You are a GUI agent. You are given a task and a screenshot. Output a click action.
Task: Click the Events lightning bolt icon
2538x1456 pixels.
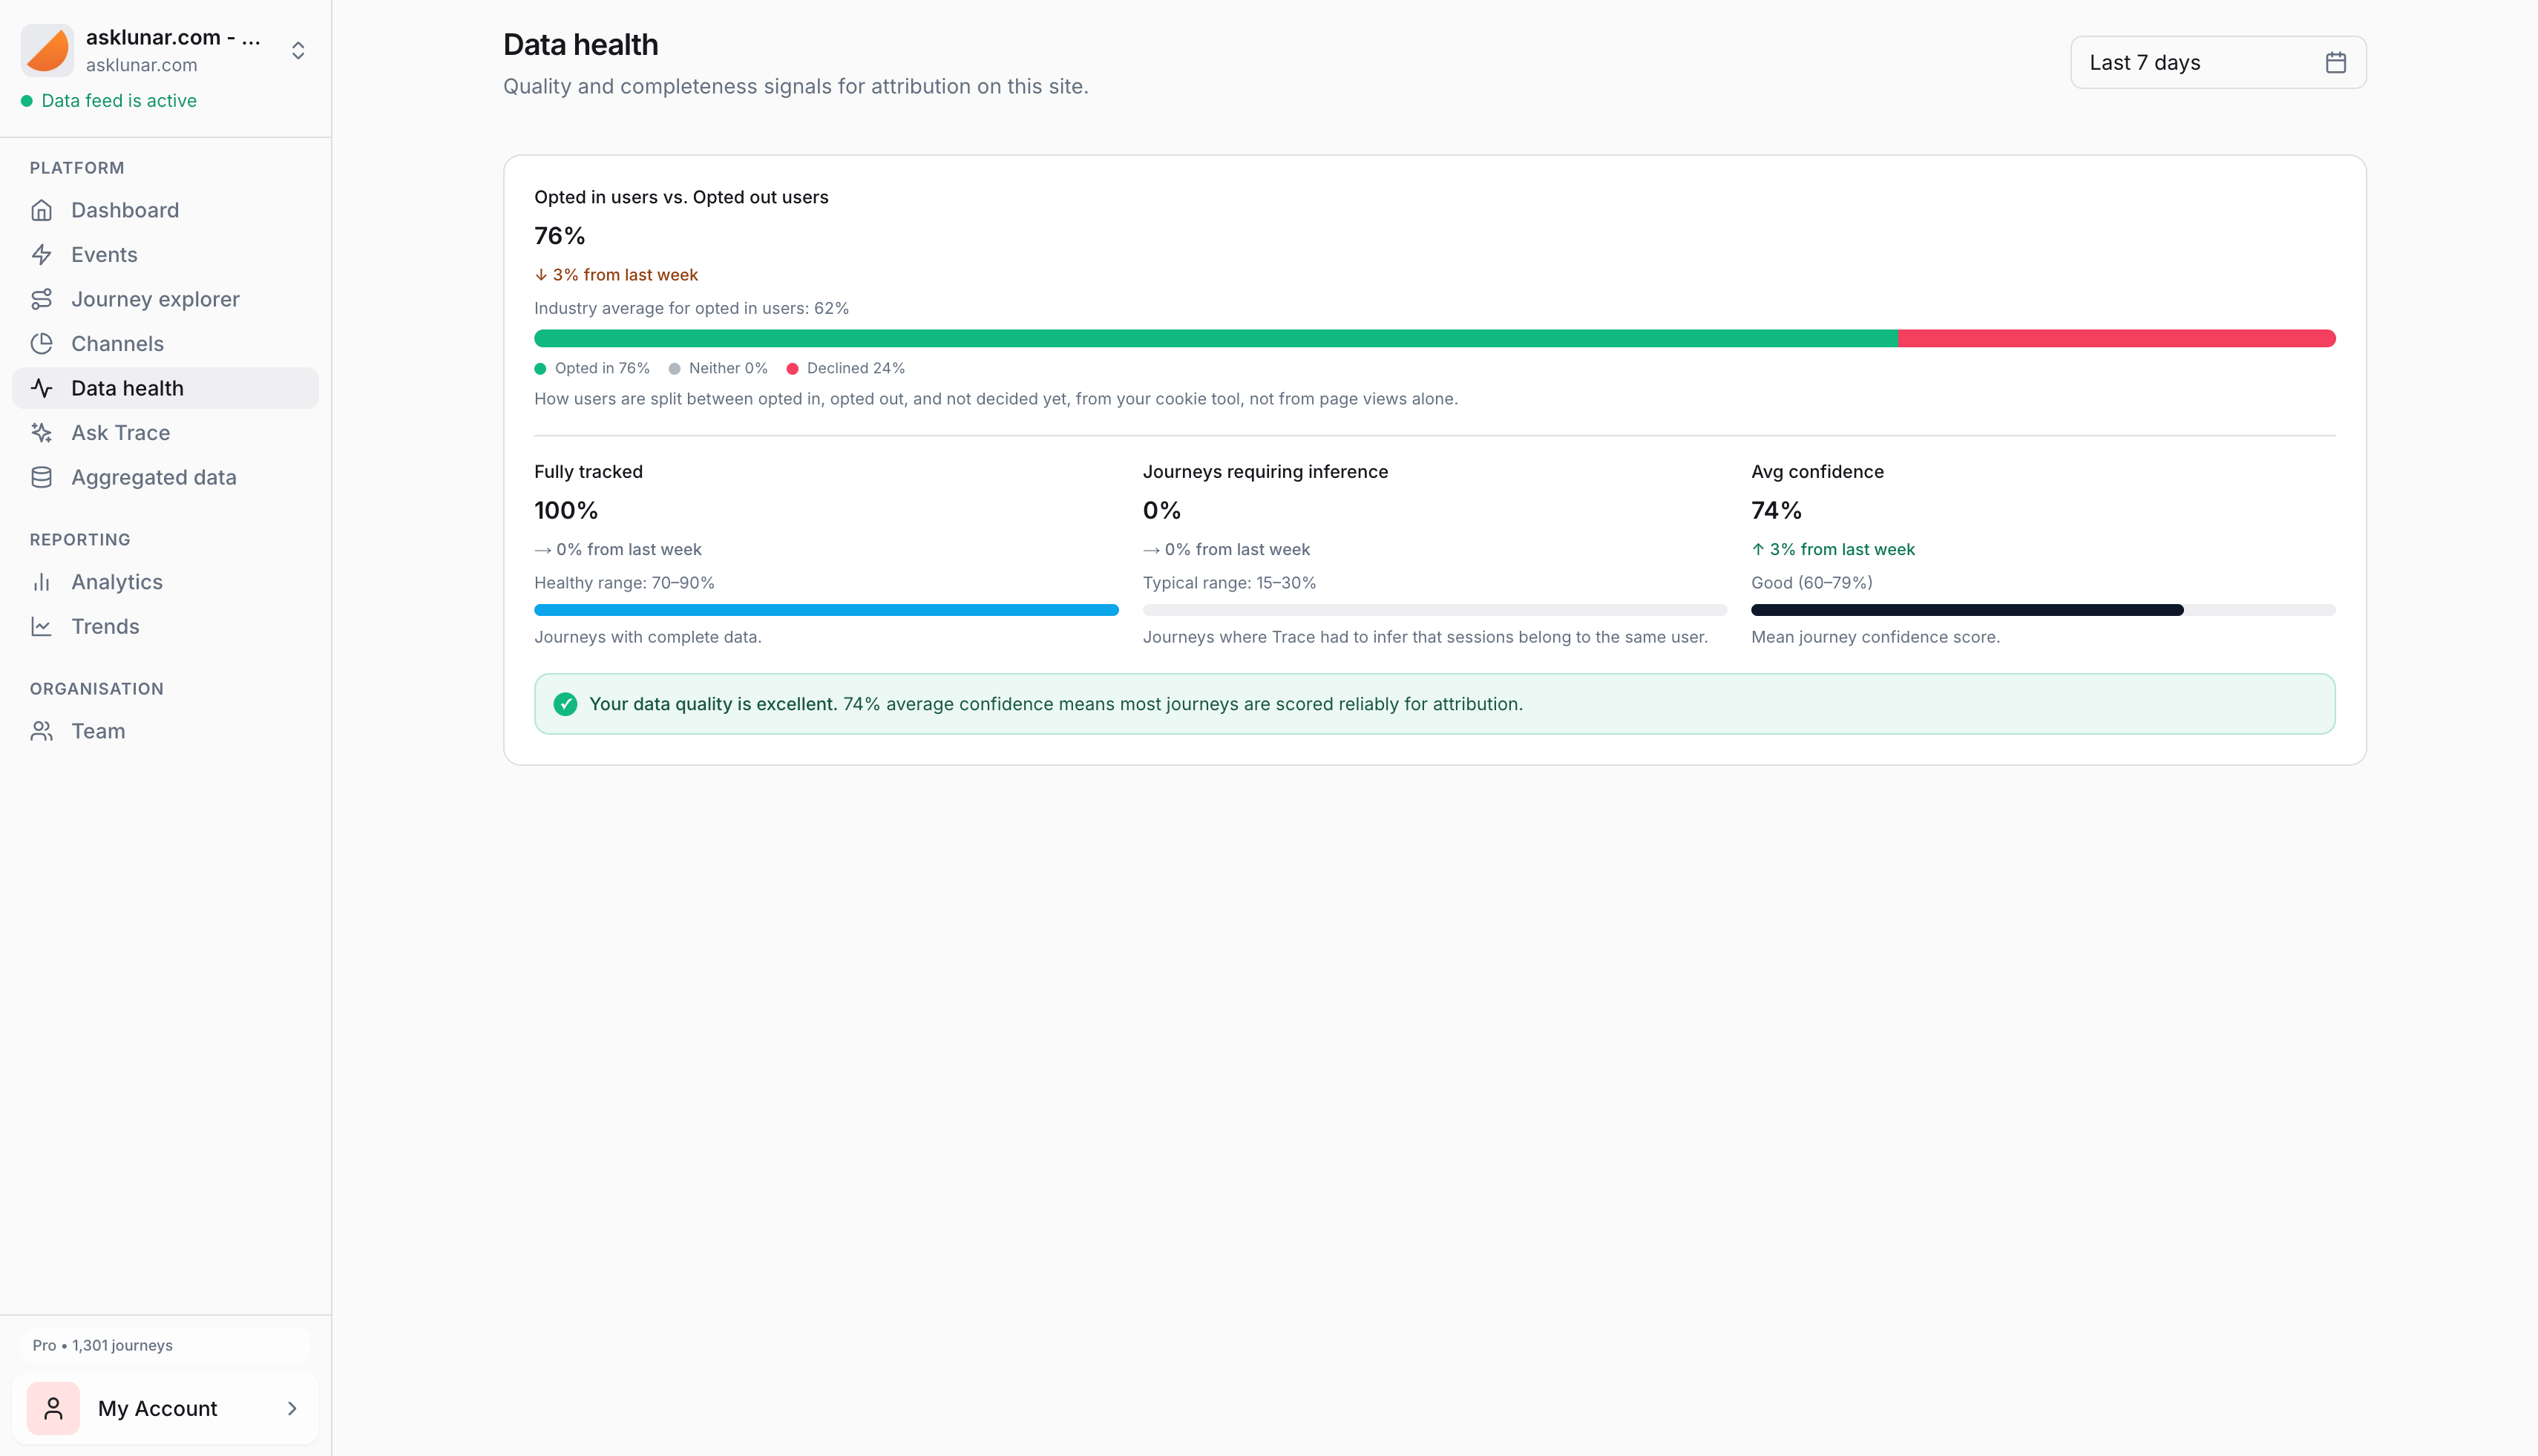tap(41, 255)
